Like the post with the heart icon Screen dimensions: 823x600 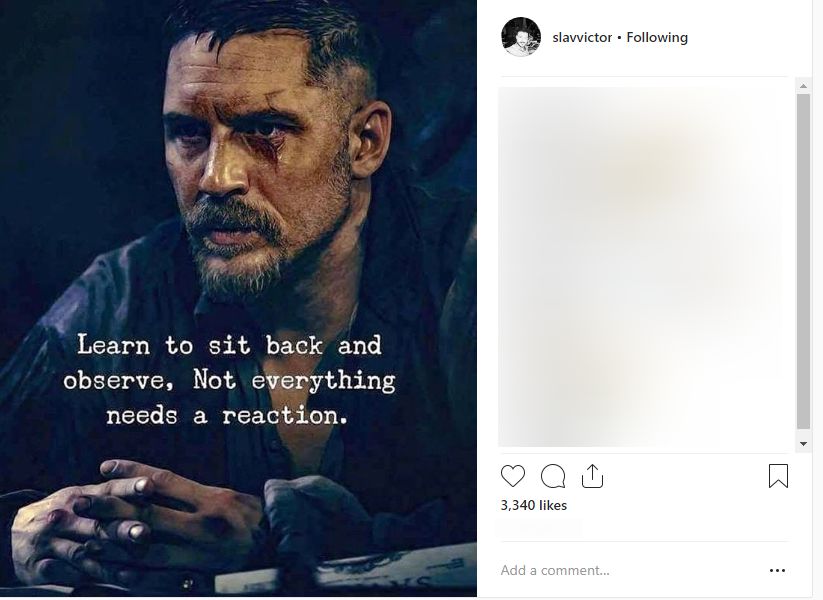[x=512, y=476]
